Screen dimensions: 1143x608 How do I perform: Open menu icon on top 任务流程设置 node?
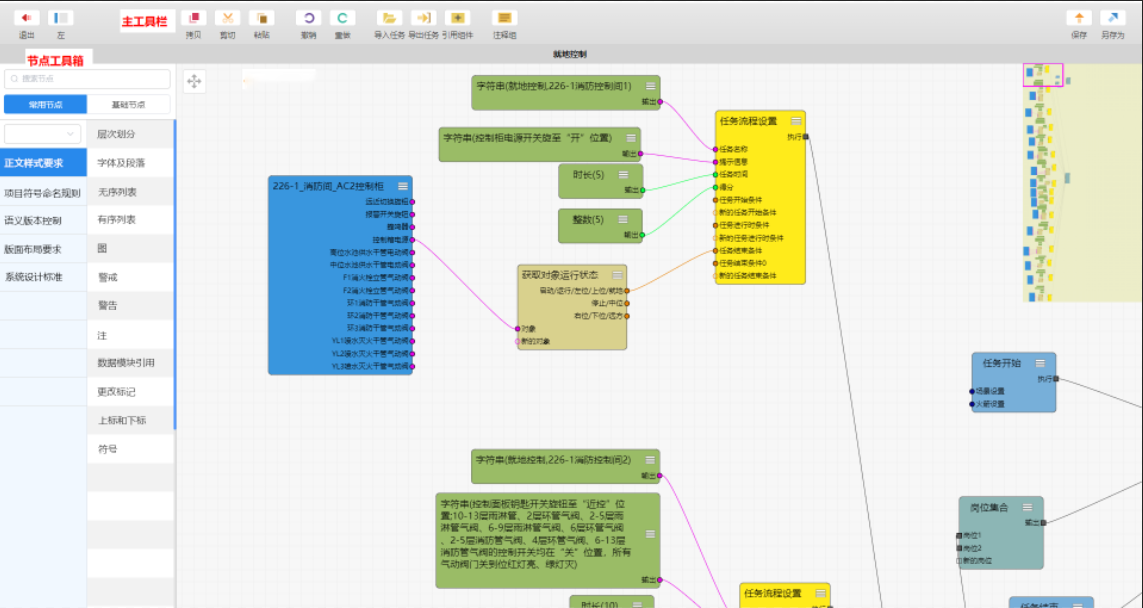796,121
